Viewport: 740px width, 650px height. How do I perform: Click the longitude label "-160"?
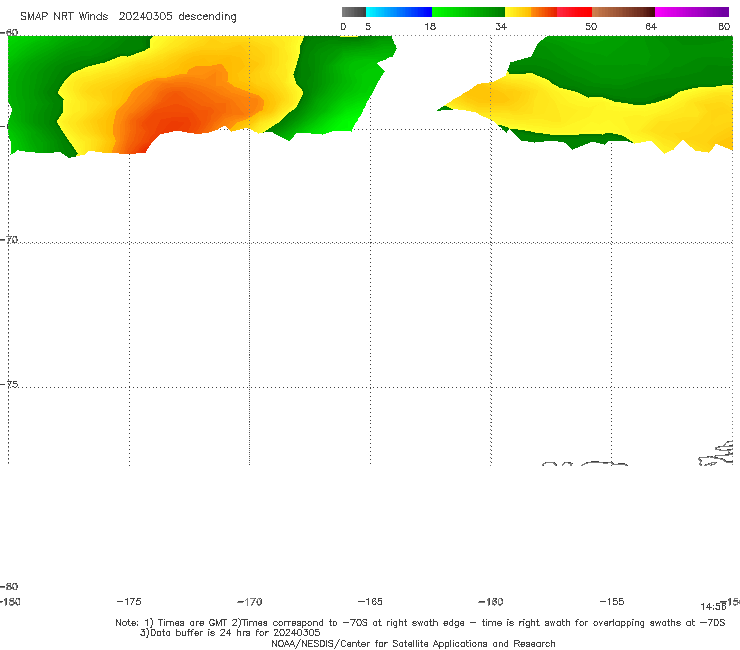coord(491,601)
